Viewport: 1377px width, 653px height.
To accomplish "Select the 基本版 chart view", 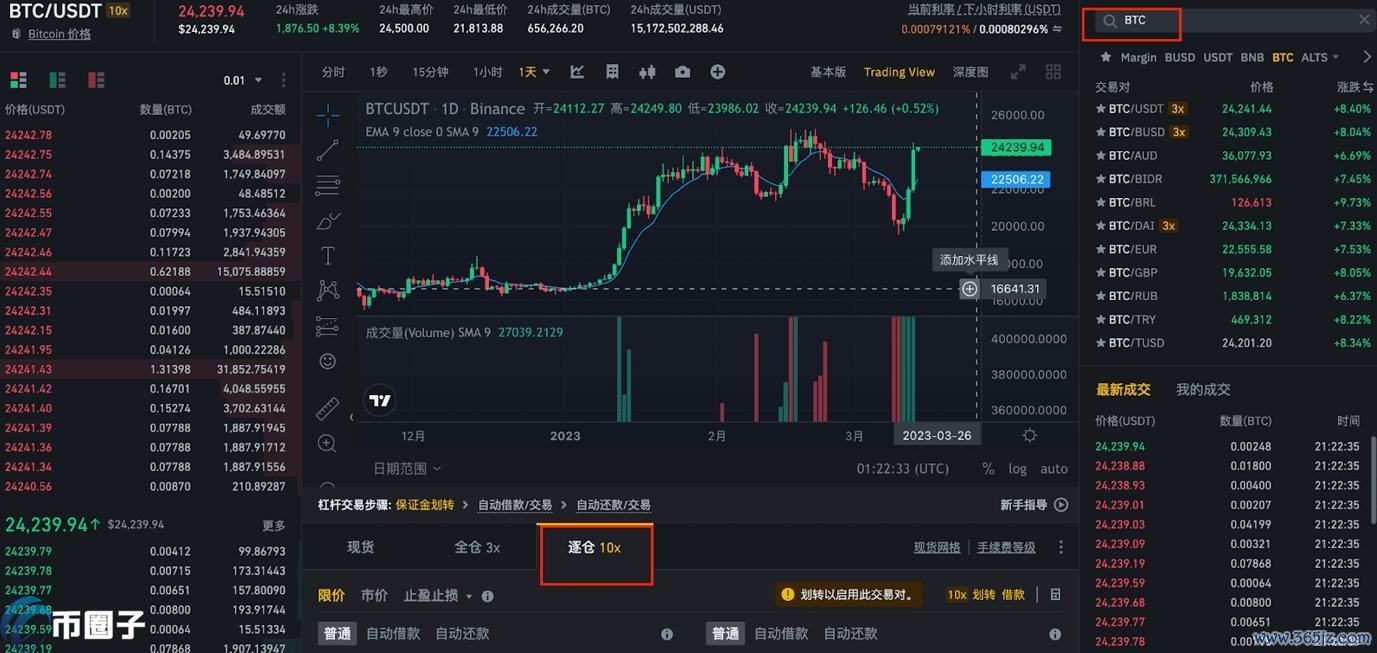I will click(828, 72).
